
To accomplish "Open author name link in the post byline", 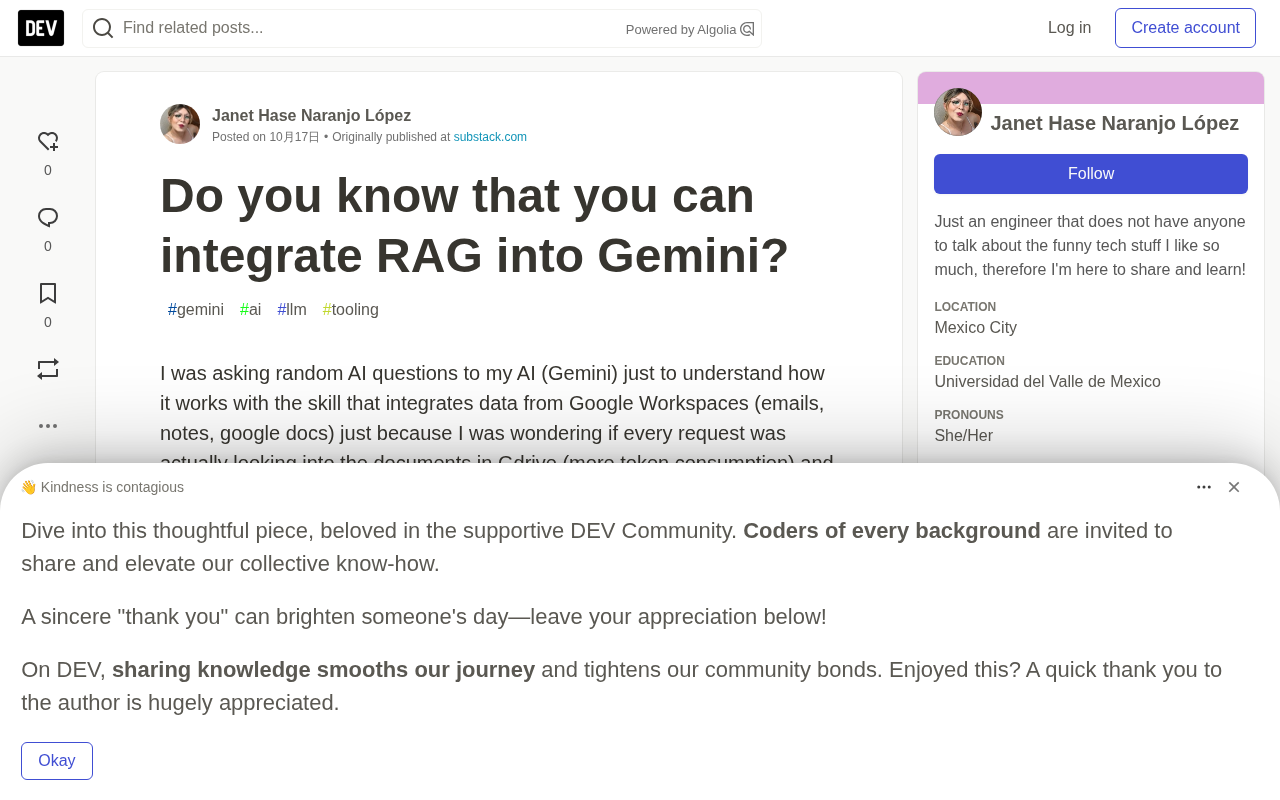I will pyautogui.click(x=312, y=115).
